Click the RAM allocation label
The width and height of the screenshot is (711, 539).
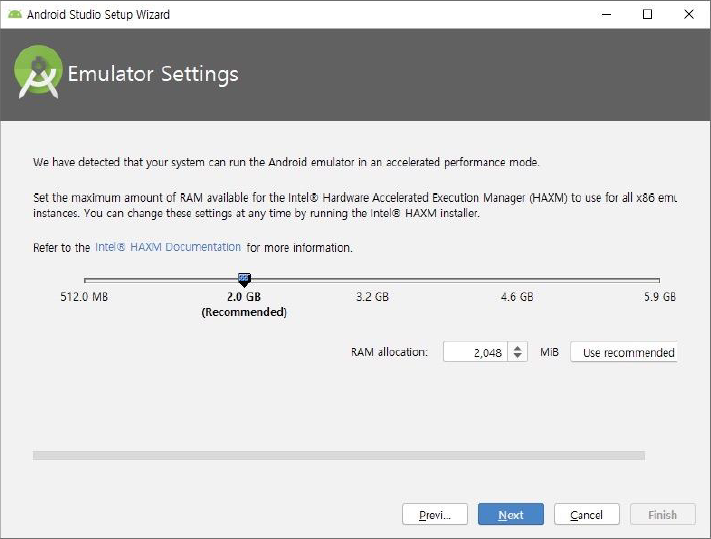[389, 352]
